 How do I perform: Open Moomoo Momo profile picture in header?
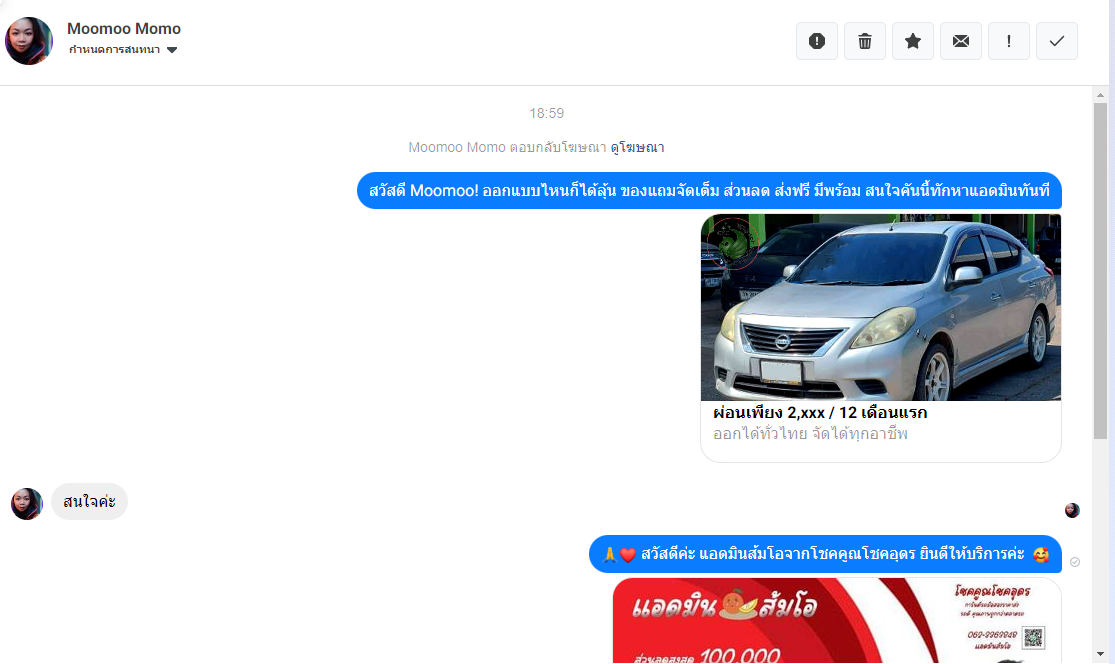[29, 41]
